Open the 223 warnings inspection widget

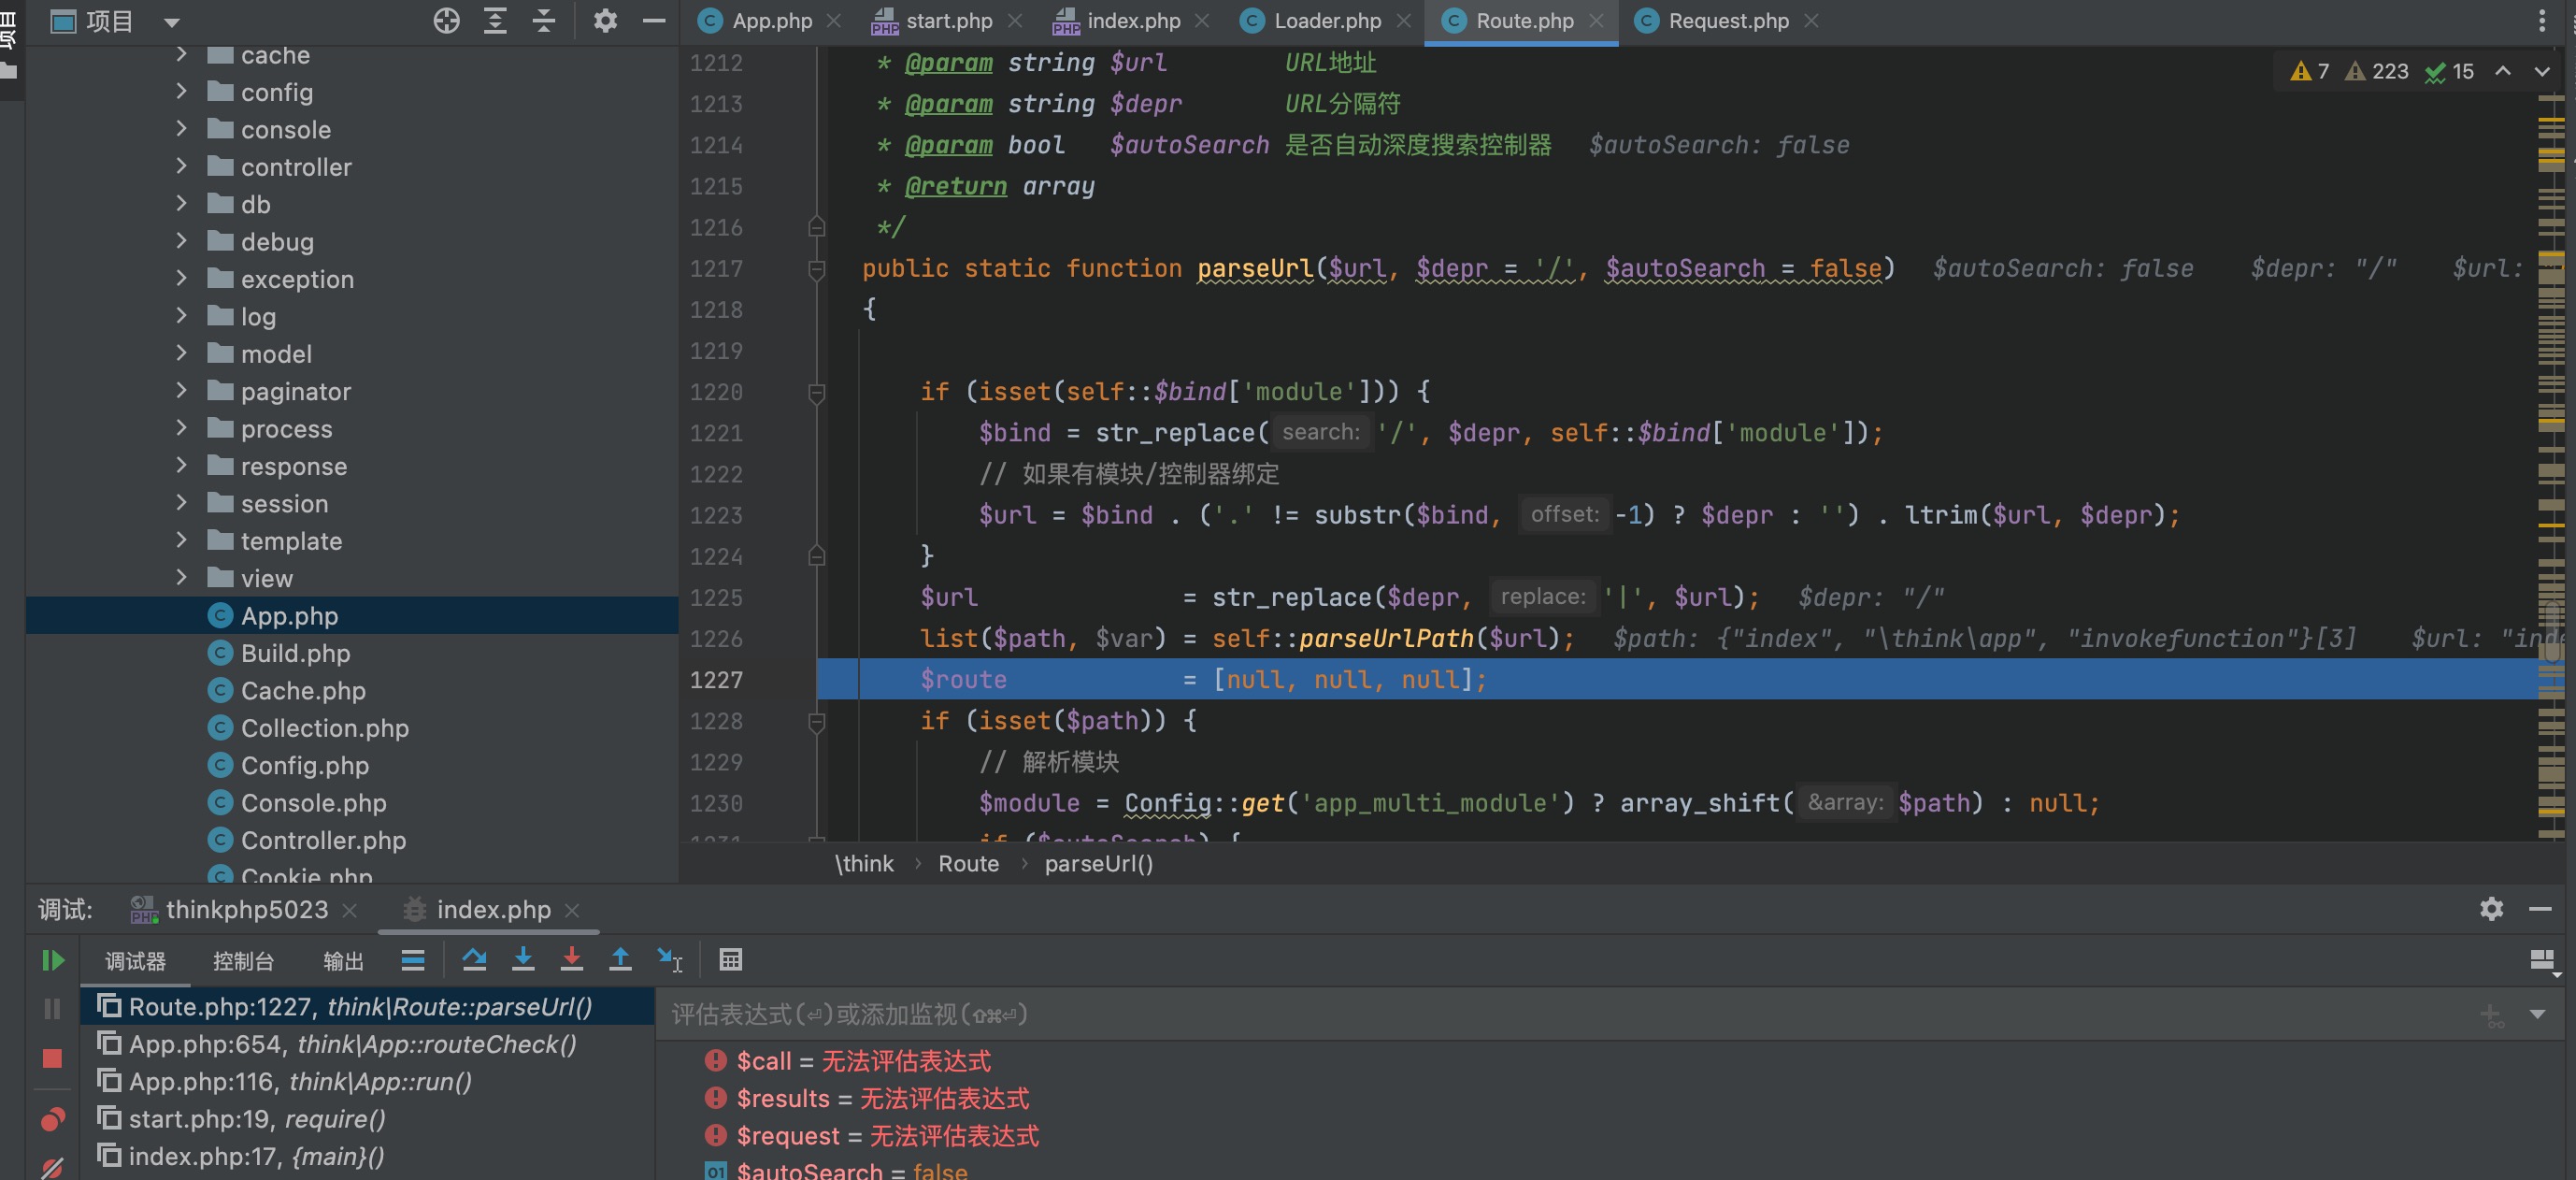pyautogui.click(x=2375, y=71)
